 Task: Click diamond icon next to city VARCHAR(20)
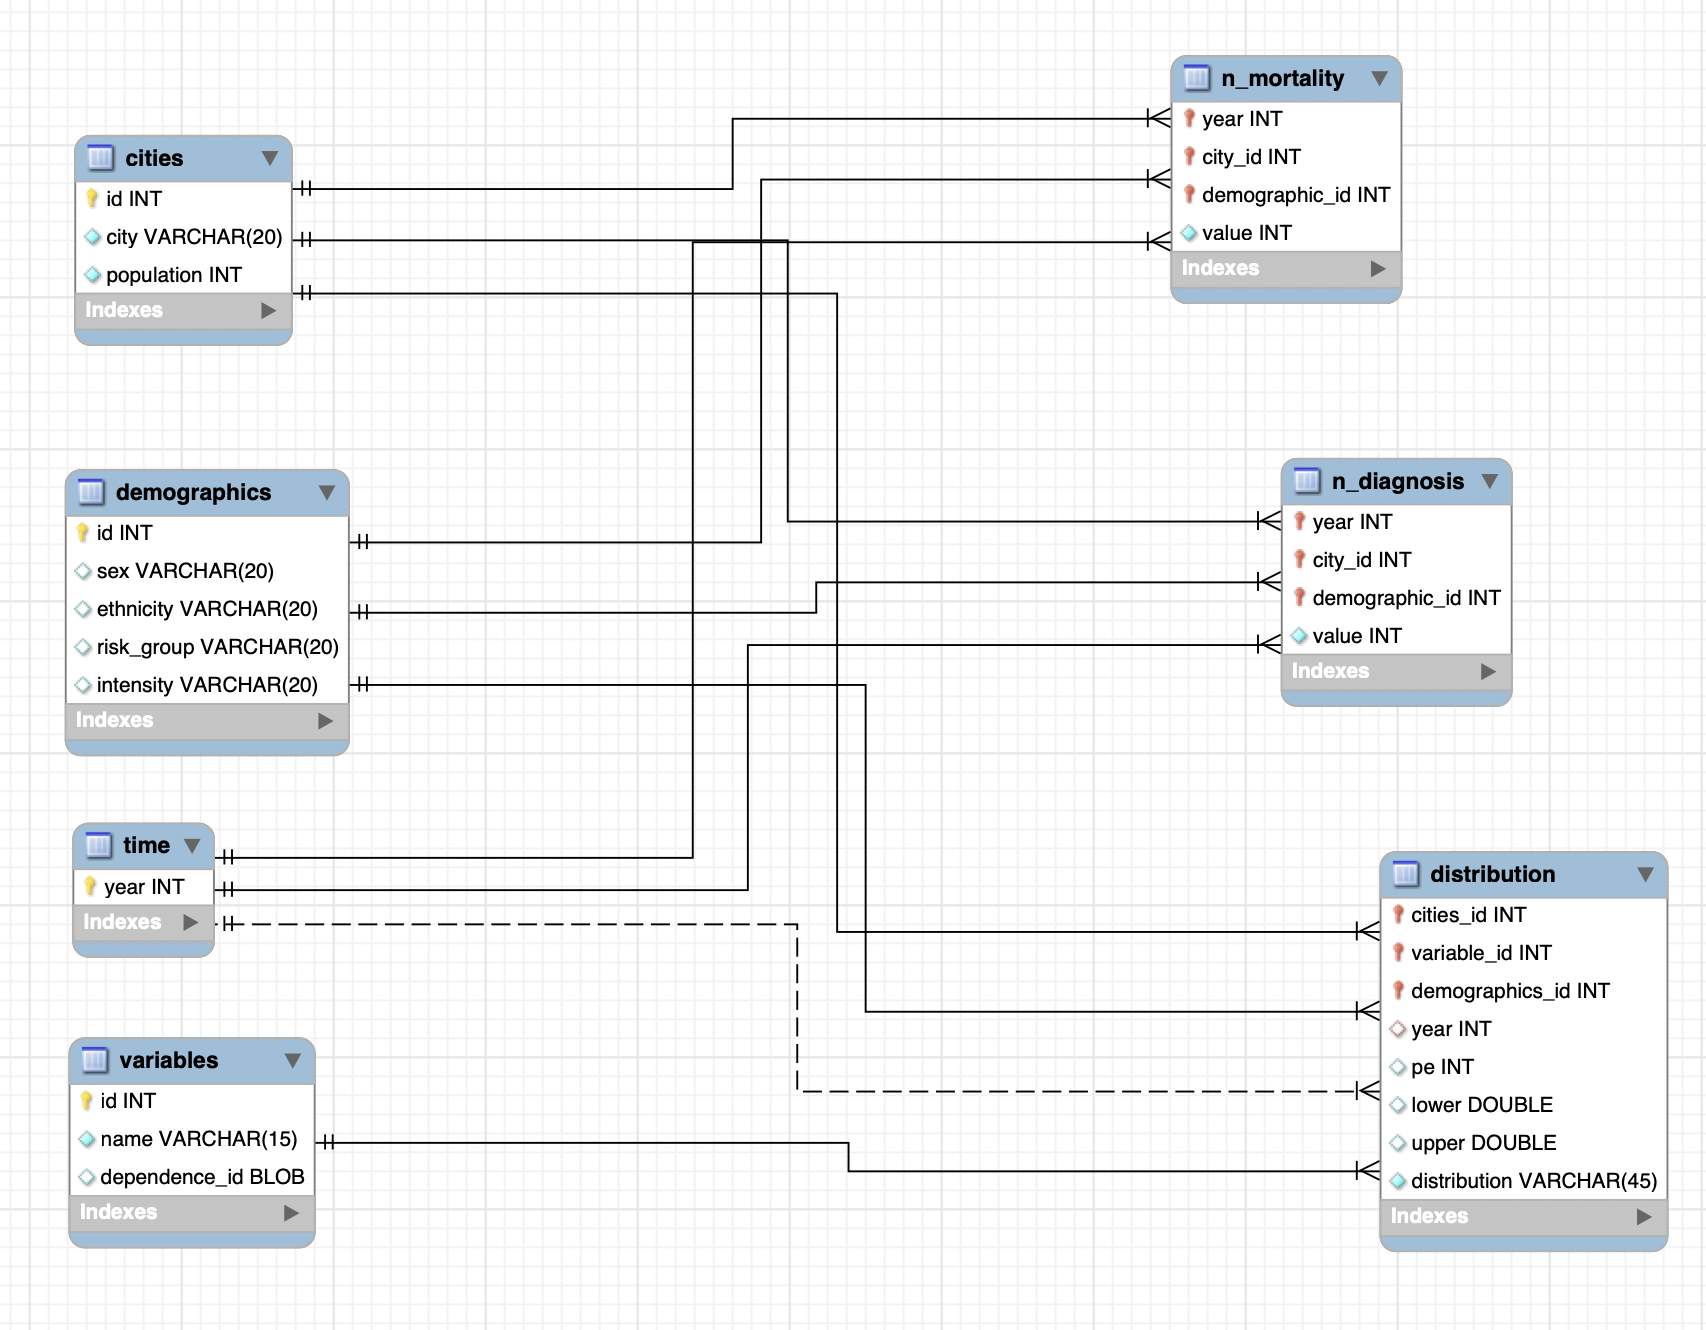click(x=93, y=237)
